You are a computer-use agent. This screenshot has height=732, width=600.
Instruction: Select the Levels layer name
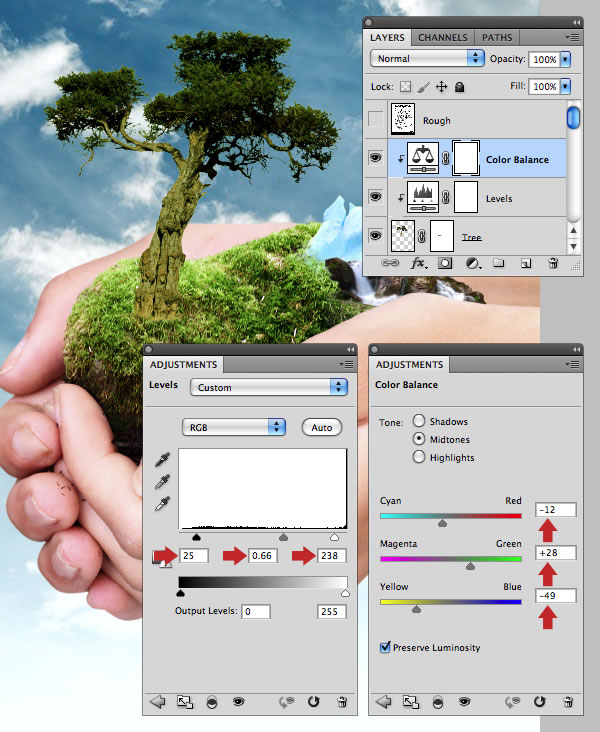point(499,198)
